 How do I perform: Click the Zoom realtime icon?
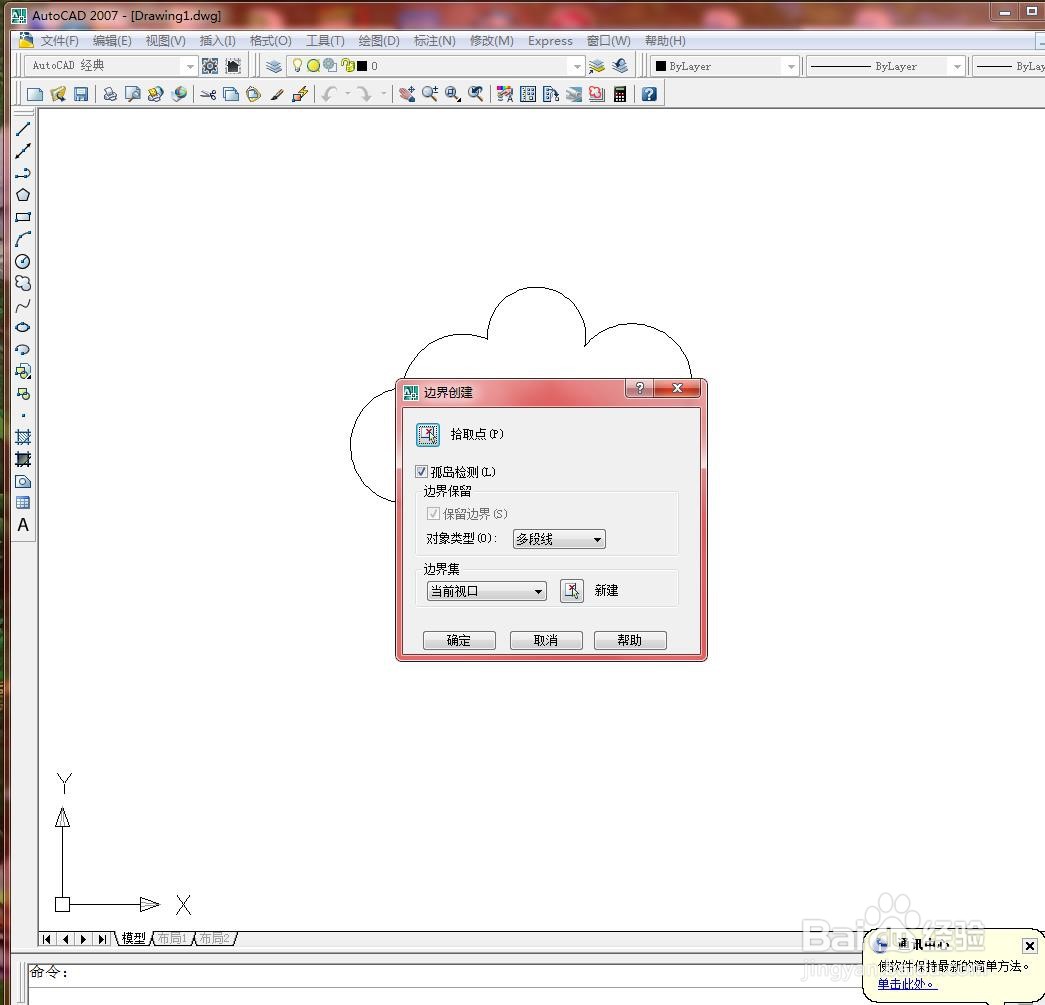(x=430, y=94)
